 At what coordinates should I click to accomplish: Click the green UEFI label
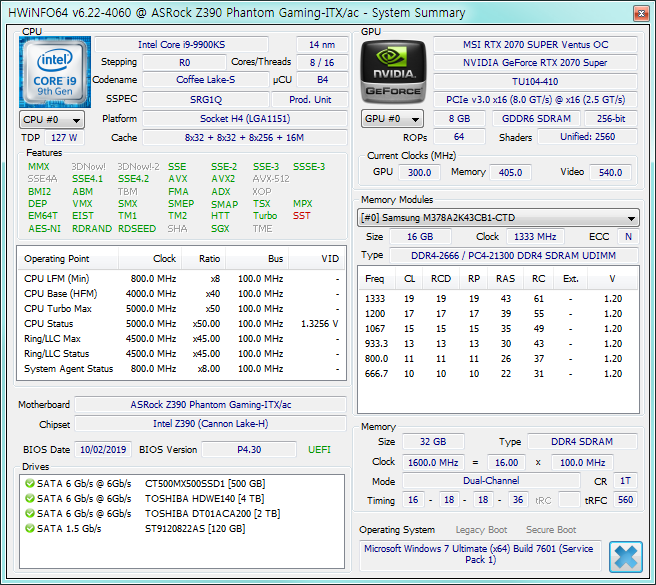tap(319, 450)
